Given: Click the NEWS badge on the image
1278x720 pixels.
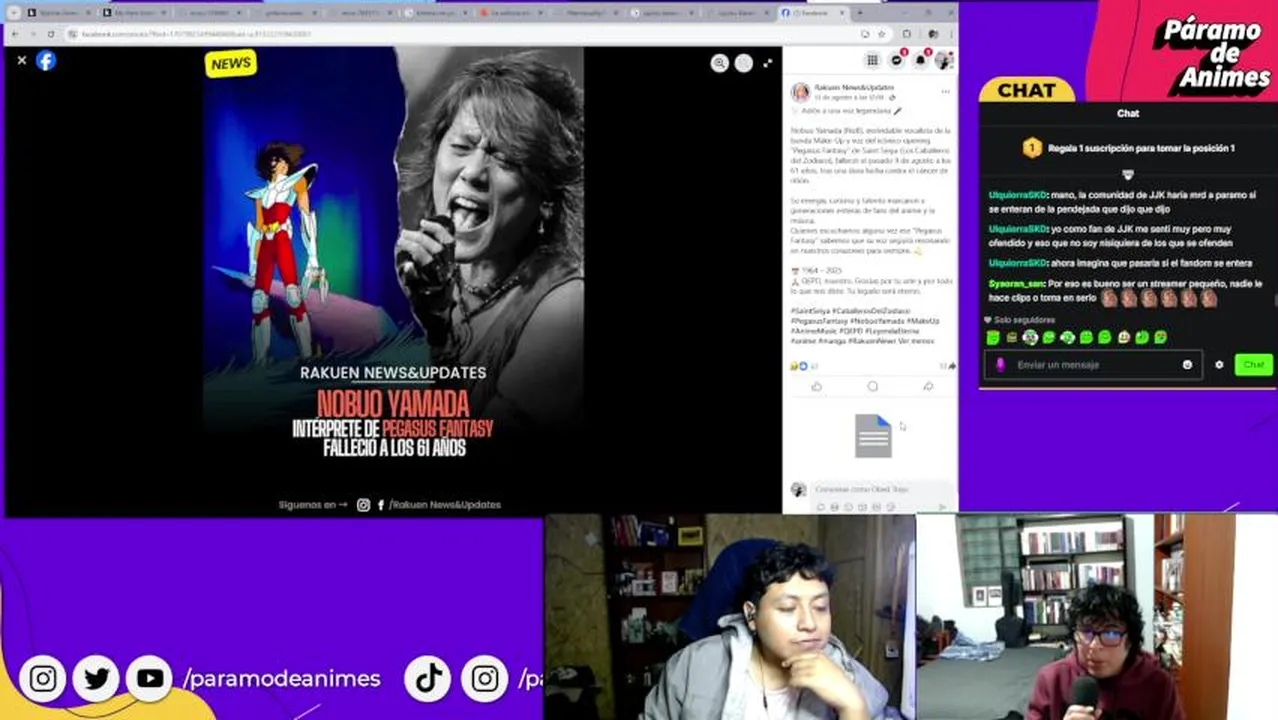Looking at the screenshot, I should pos(231,64).
